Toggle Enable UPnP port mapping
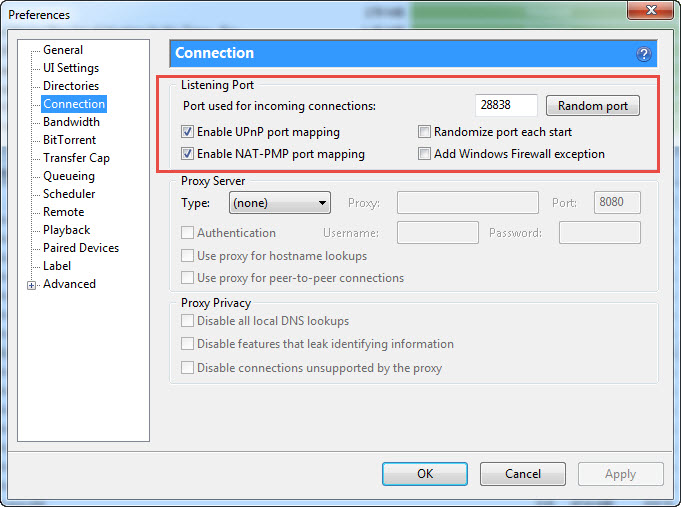681x507 pixels. 187,132
